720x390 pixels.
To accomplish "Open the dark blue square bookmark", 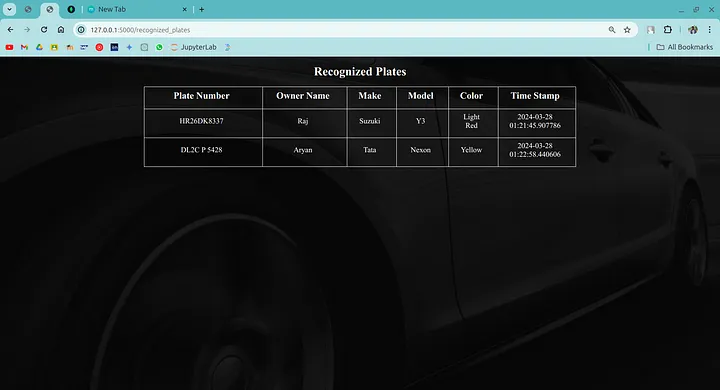I will pos(114,47).
